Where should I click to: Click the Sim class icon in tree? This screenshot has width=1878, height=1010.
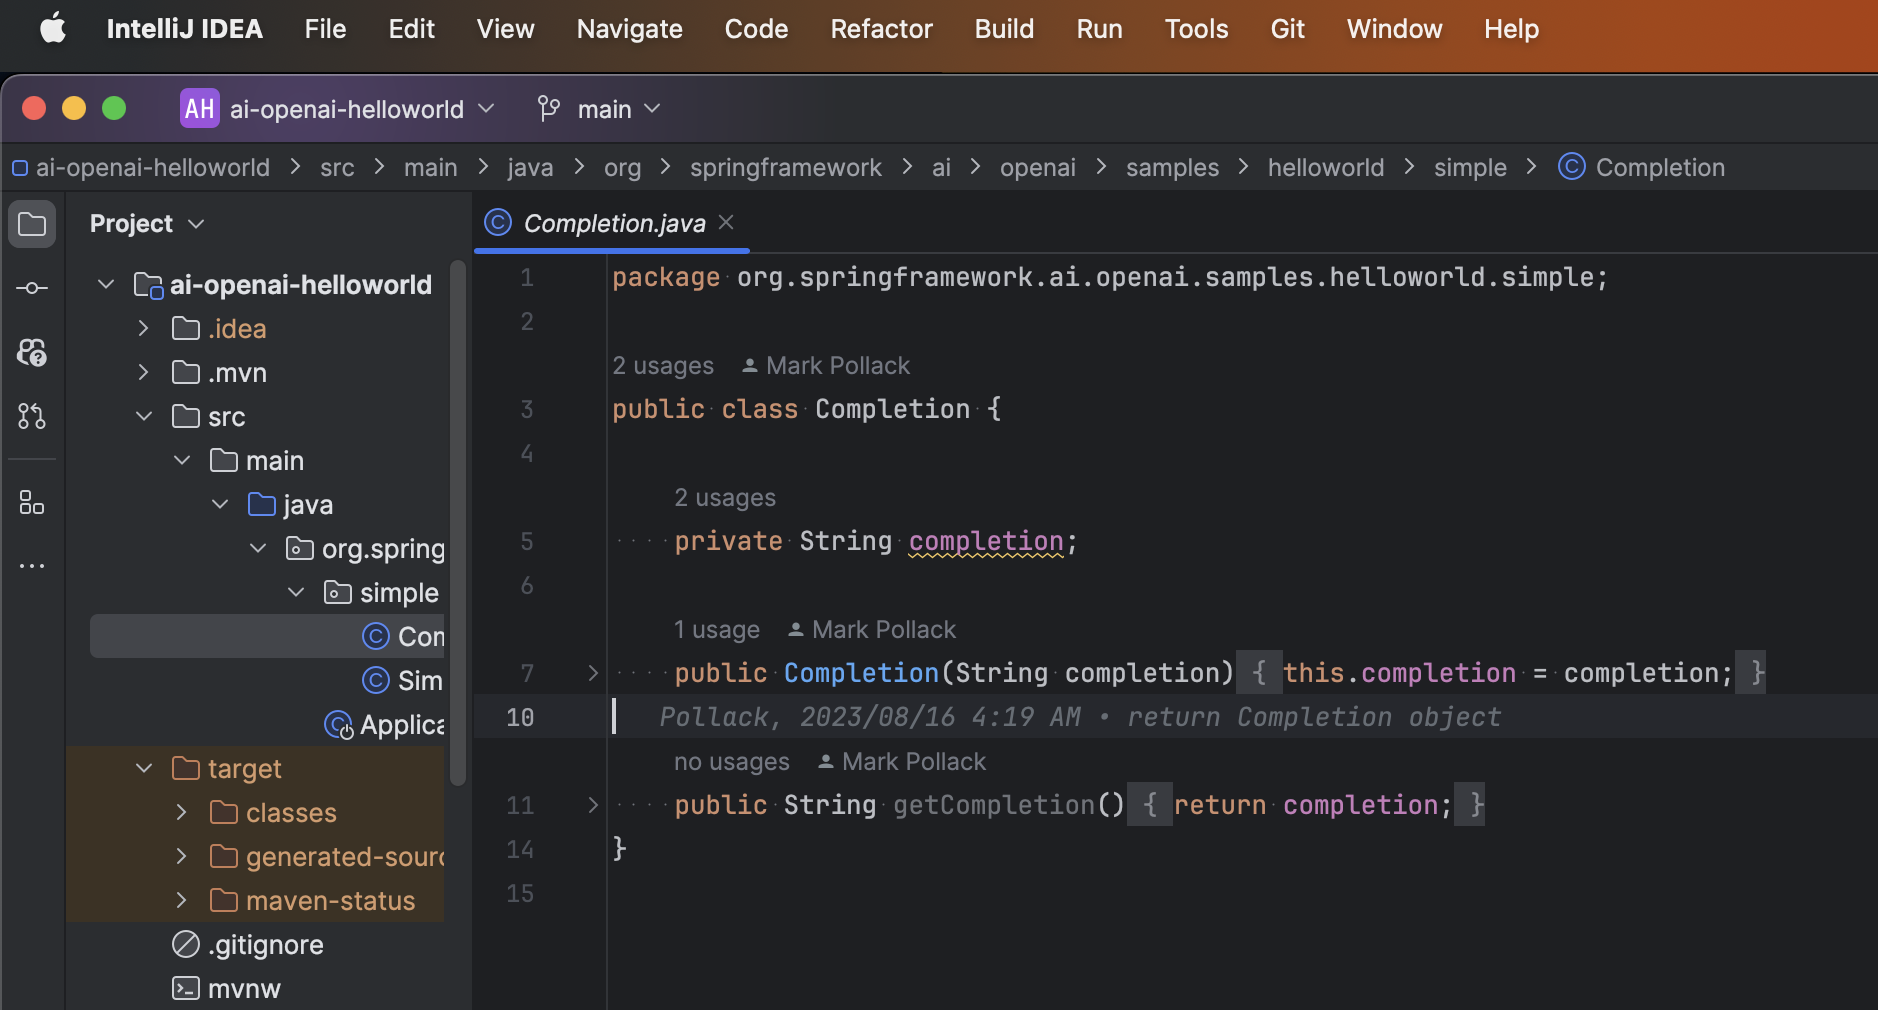tap(376, 680)
